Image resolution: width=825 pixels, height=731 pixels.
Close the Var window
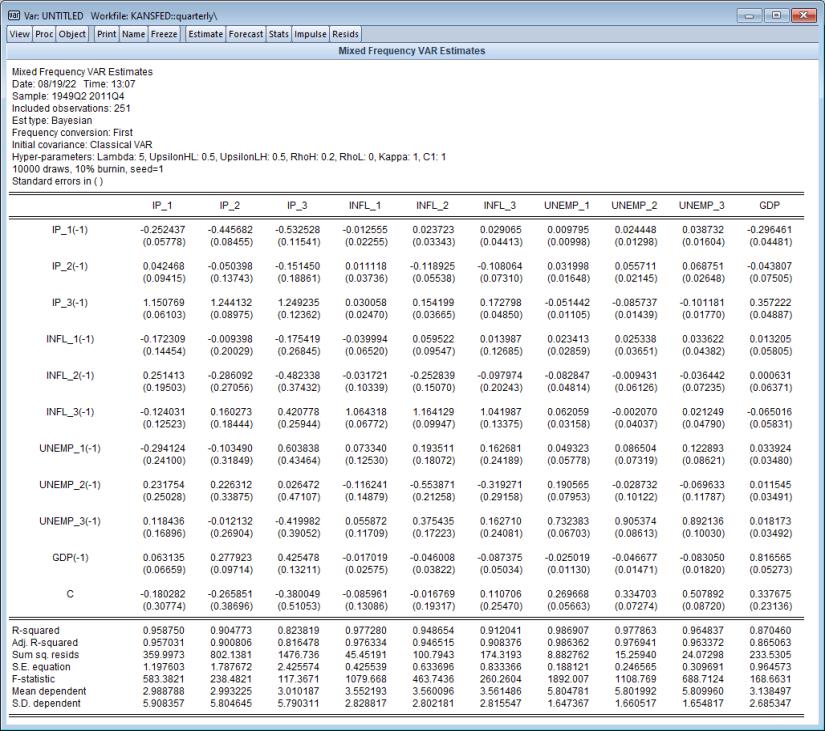coord(802,12)
